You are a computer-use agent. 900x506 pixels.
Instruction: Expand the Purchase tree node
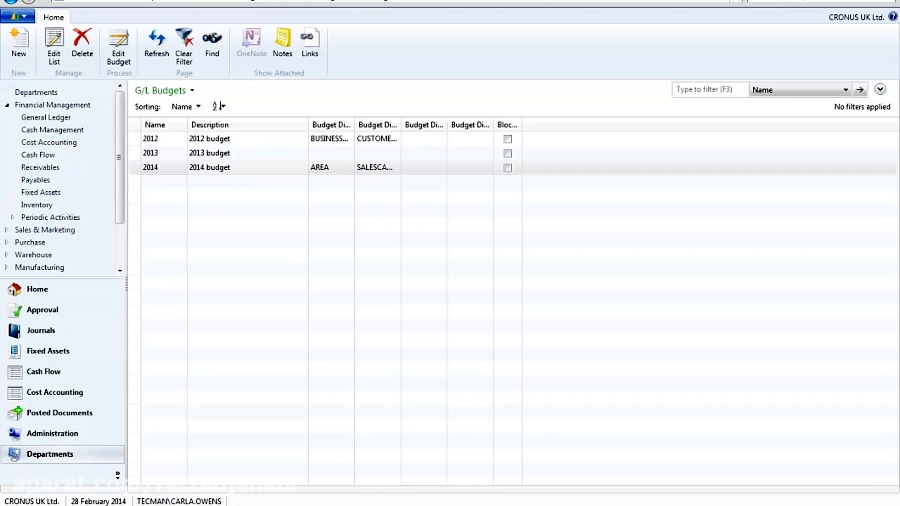[x=7, y=243]
